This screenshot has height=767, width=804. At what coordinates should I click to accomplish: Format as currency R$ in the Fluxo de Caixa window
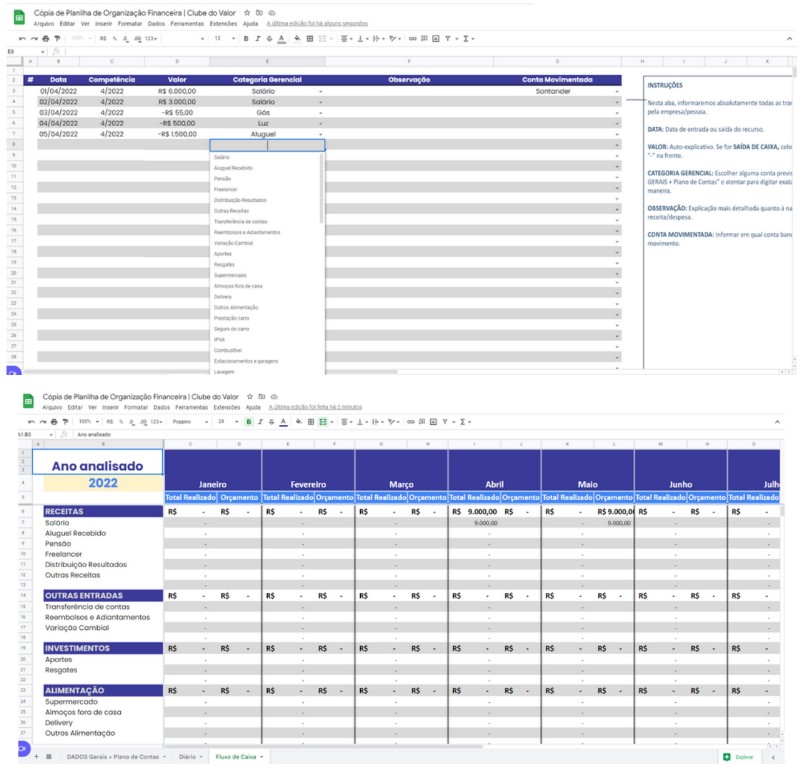110,422
